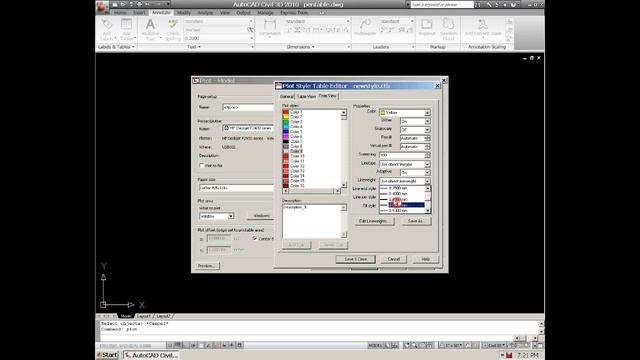The width and height of the screenshot is (640, 360).
Task: Click the AutoCAD Civil taskbar item
Action: (x=151, y=355)
